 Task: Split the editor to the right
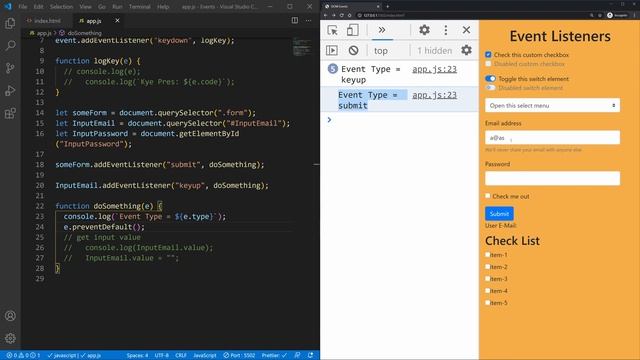295,20
